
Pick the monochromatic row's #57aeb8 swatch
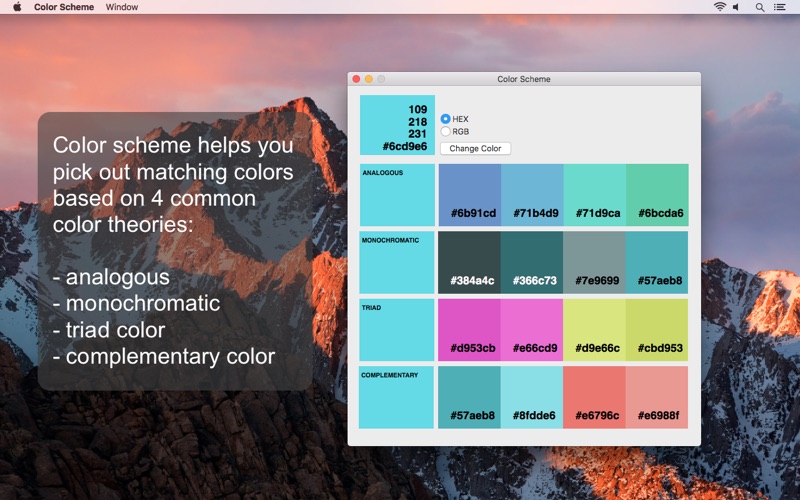657,262
